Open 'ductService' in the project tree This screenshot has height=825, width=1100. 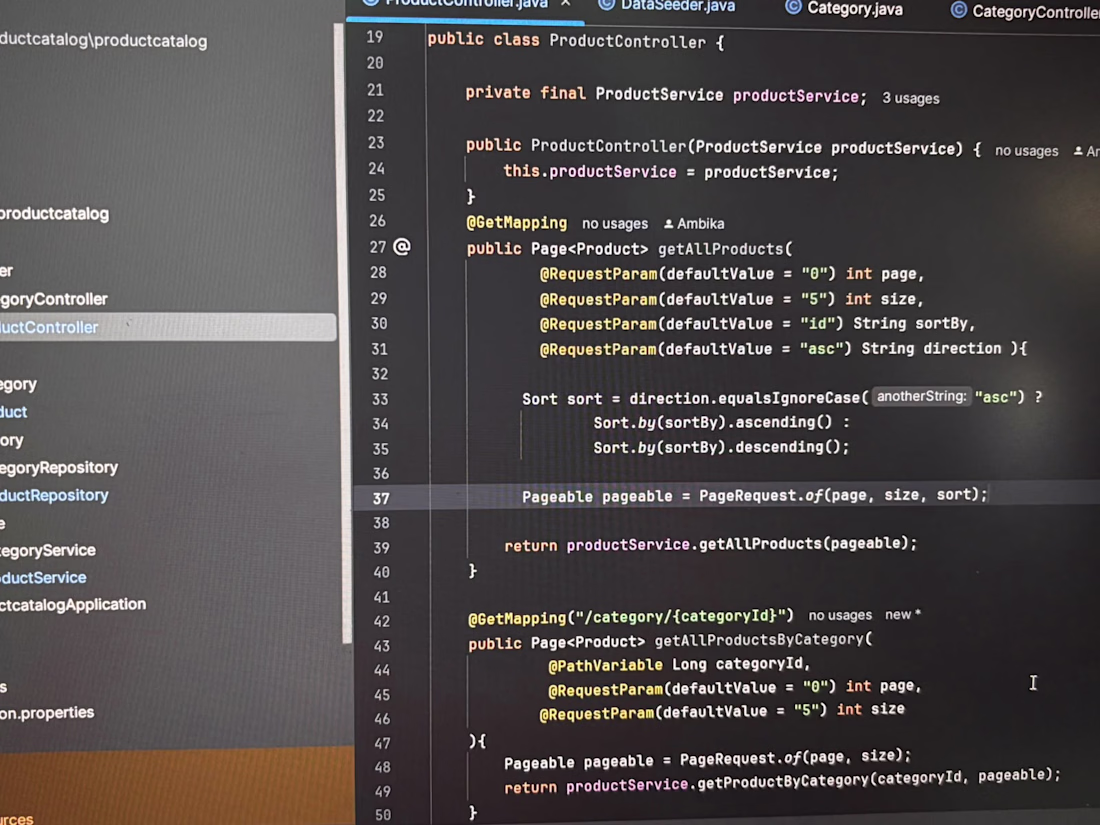(x=43, y=578)
